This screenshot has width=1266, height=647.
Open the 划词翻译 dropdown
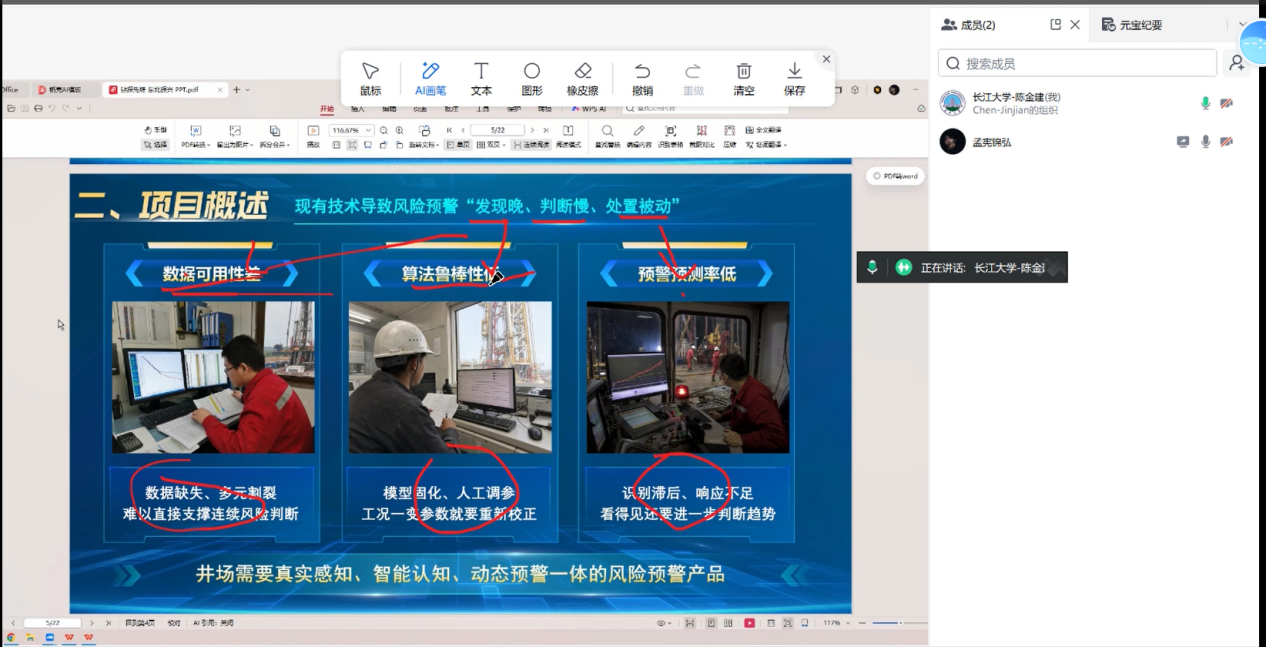pos(765,145)
